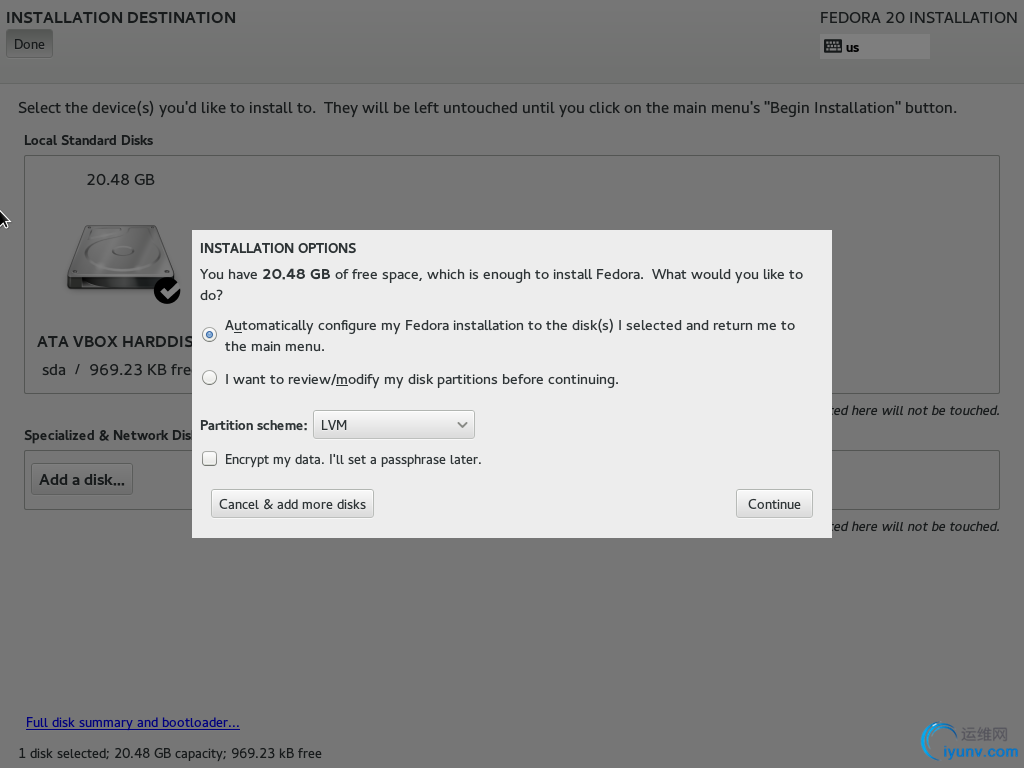Click the checkmark badge on the disk
The height and width of the screenshot is (768, 1024).
tap(167, 291)
